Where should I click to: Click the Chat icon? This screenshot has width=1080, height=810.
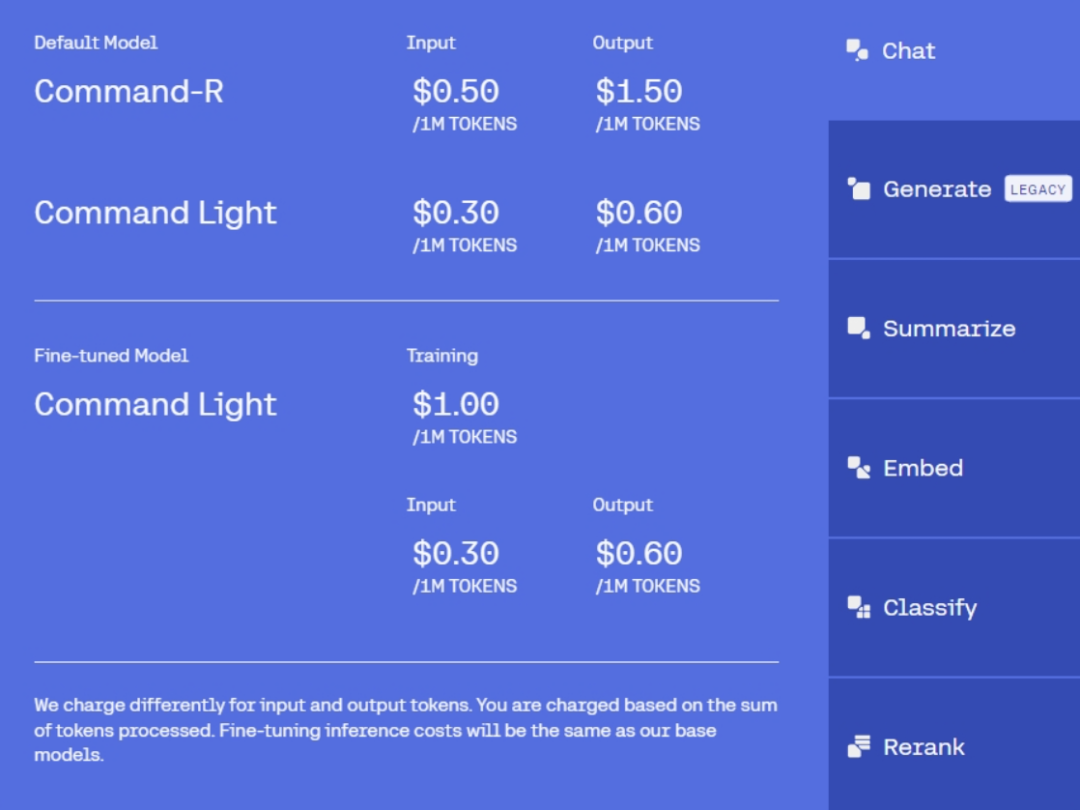pyautogui.click(x=857, y=50)
